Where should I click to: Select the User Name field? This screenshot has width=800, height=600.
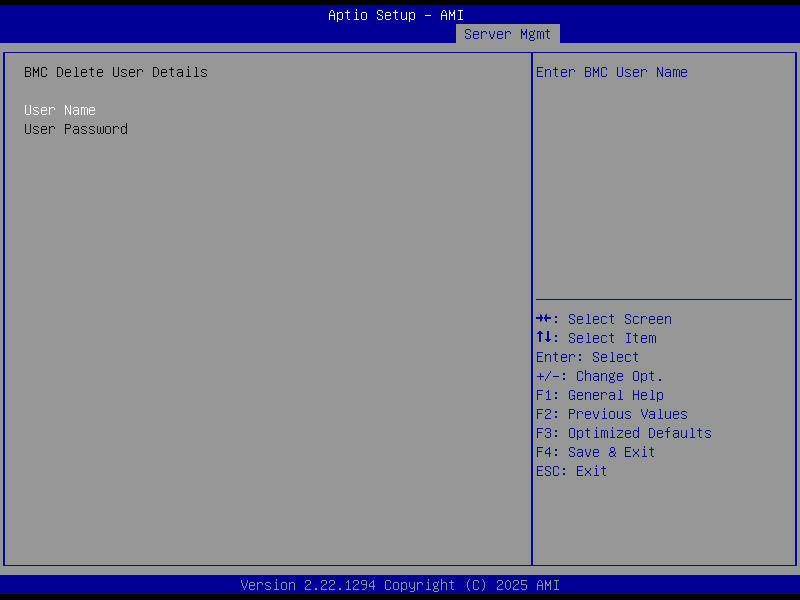(x=59, y=110)
